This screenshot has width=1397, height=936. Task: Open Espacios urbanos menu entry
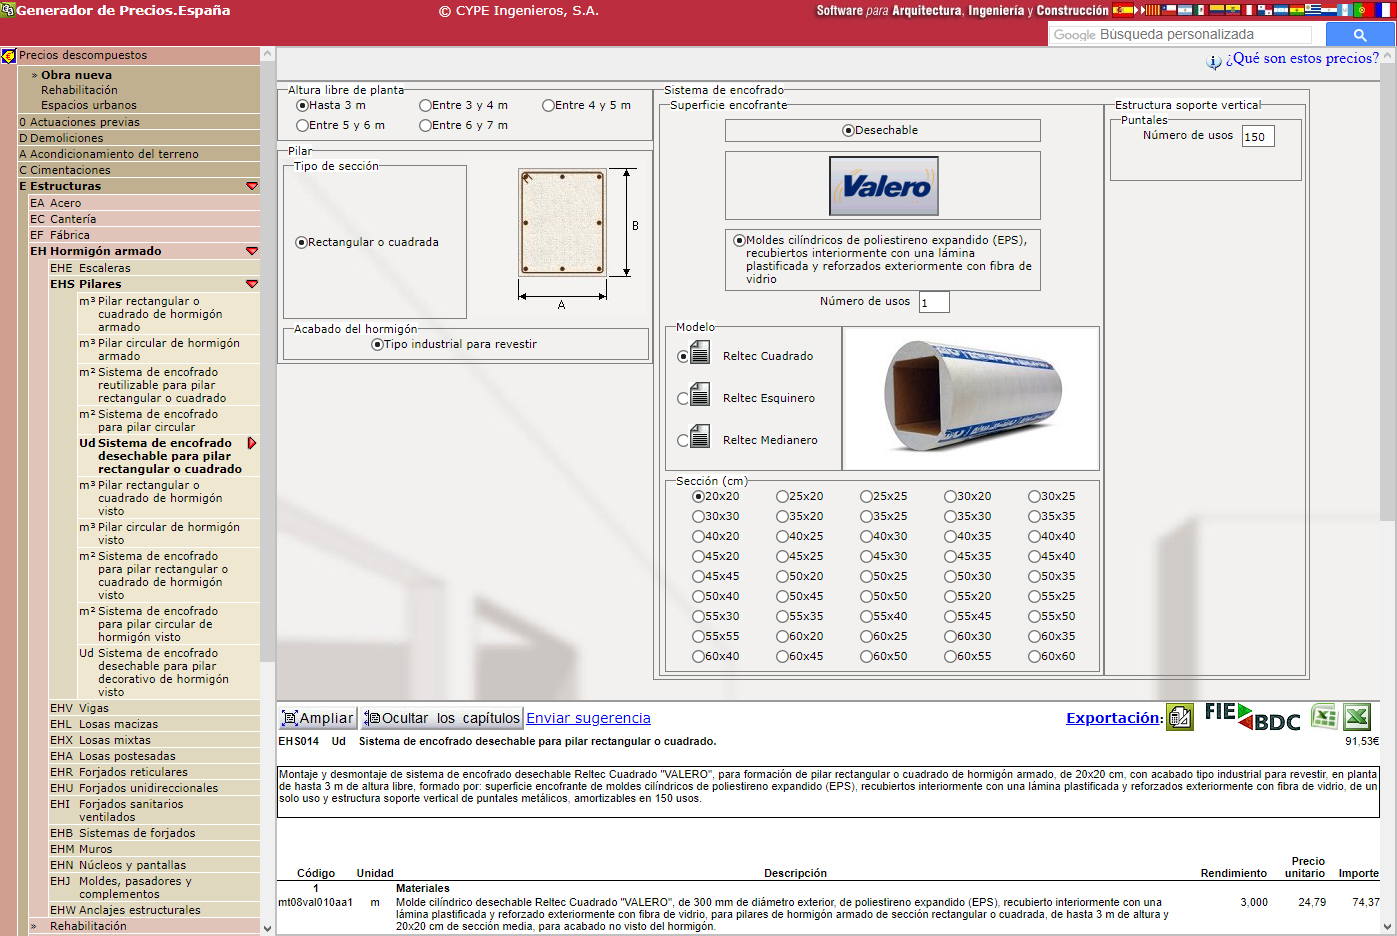pos(89,105)
